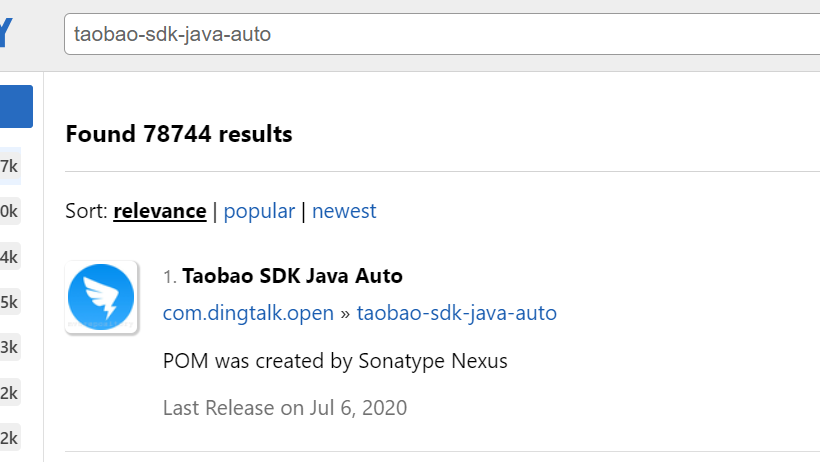Click the Found 78744 results heading
This screenshot has height=462, width=820.
(x=179, y=134)
